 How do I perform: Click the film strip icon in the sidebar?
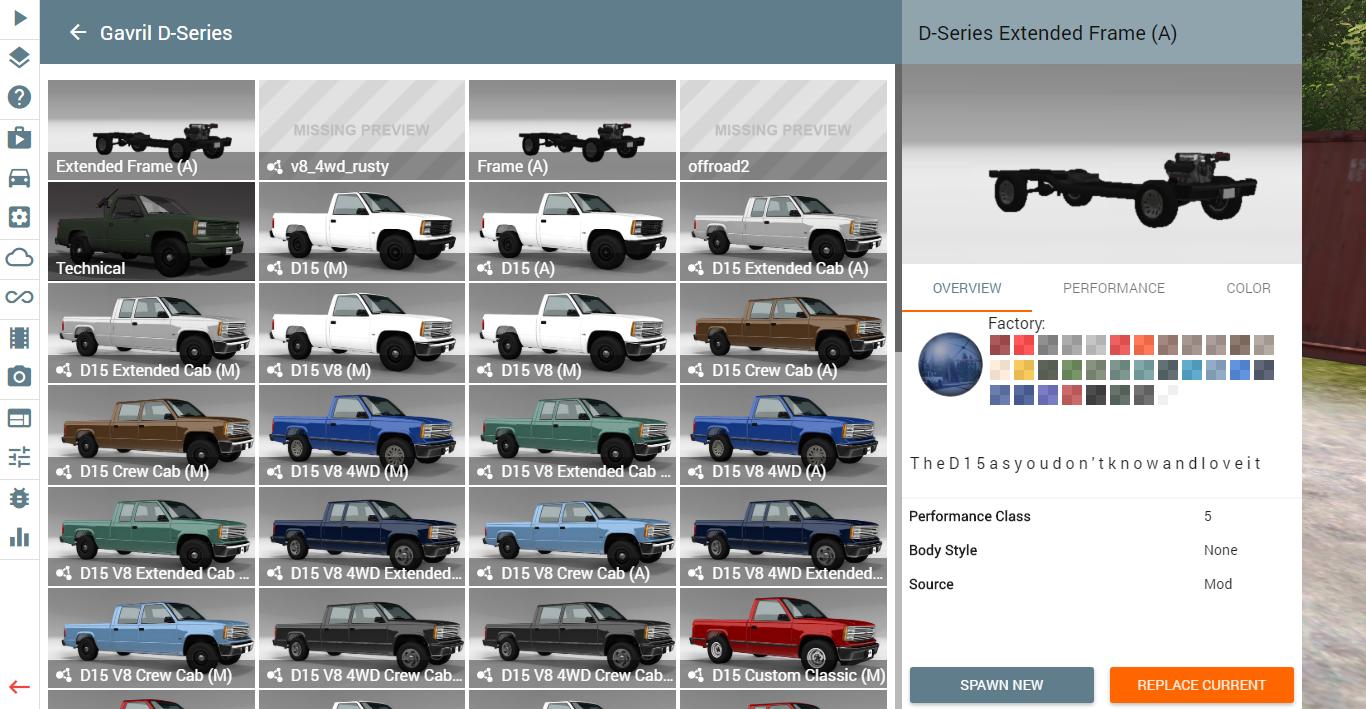(x=19, y=337)
